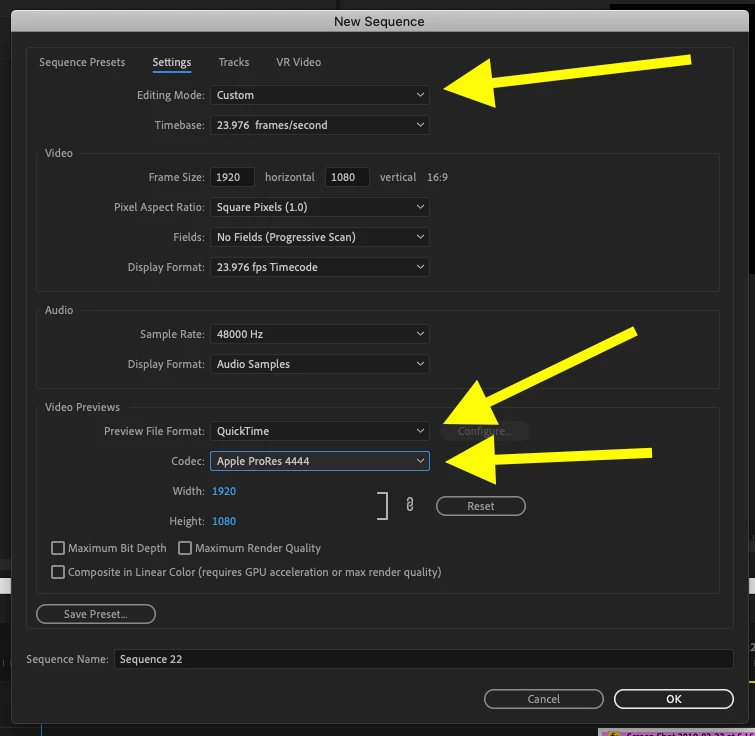Open the video Display Format timecode dropdown
Viewport: 755px width, 736px height.
pos(320,267)
